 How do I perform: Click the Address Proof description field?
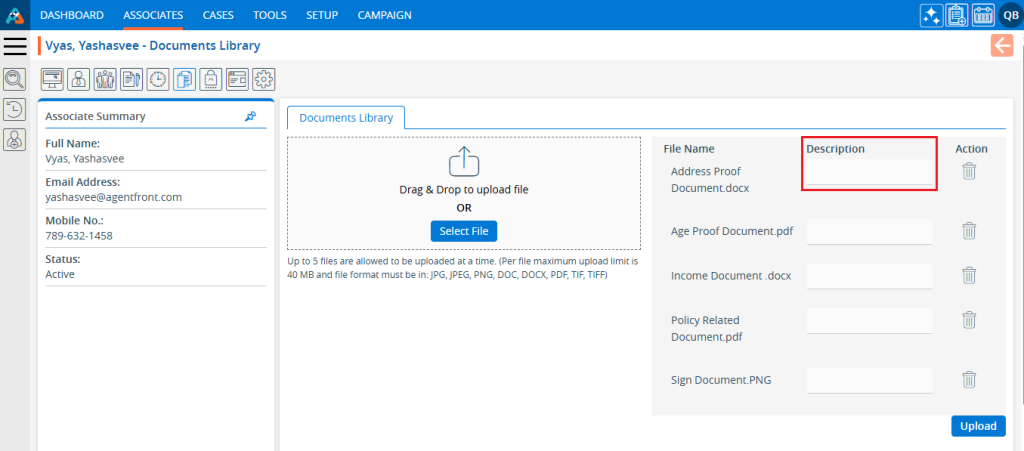coord(869,173)
